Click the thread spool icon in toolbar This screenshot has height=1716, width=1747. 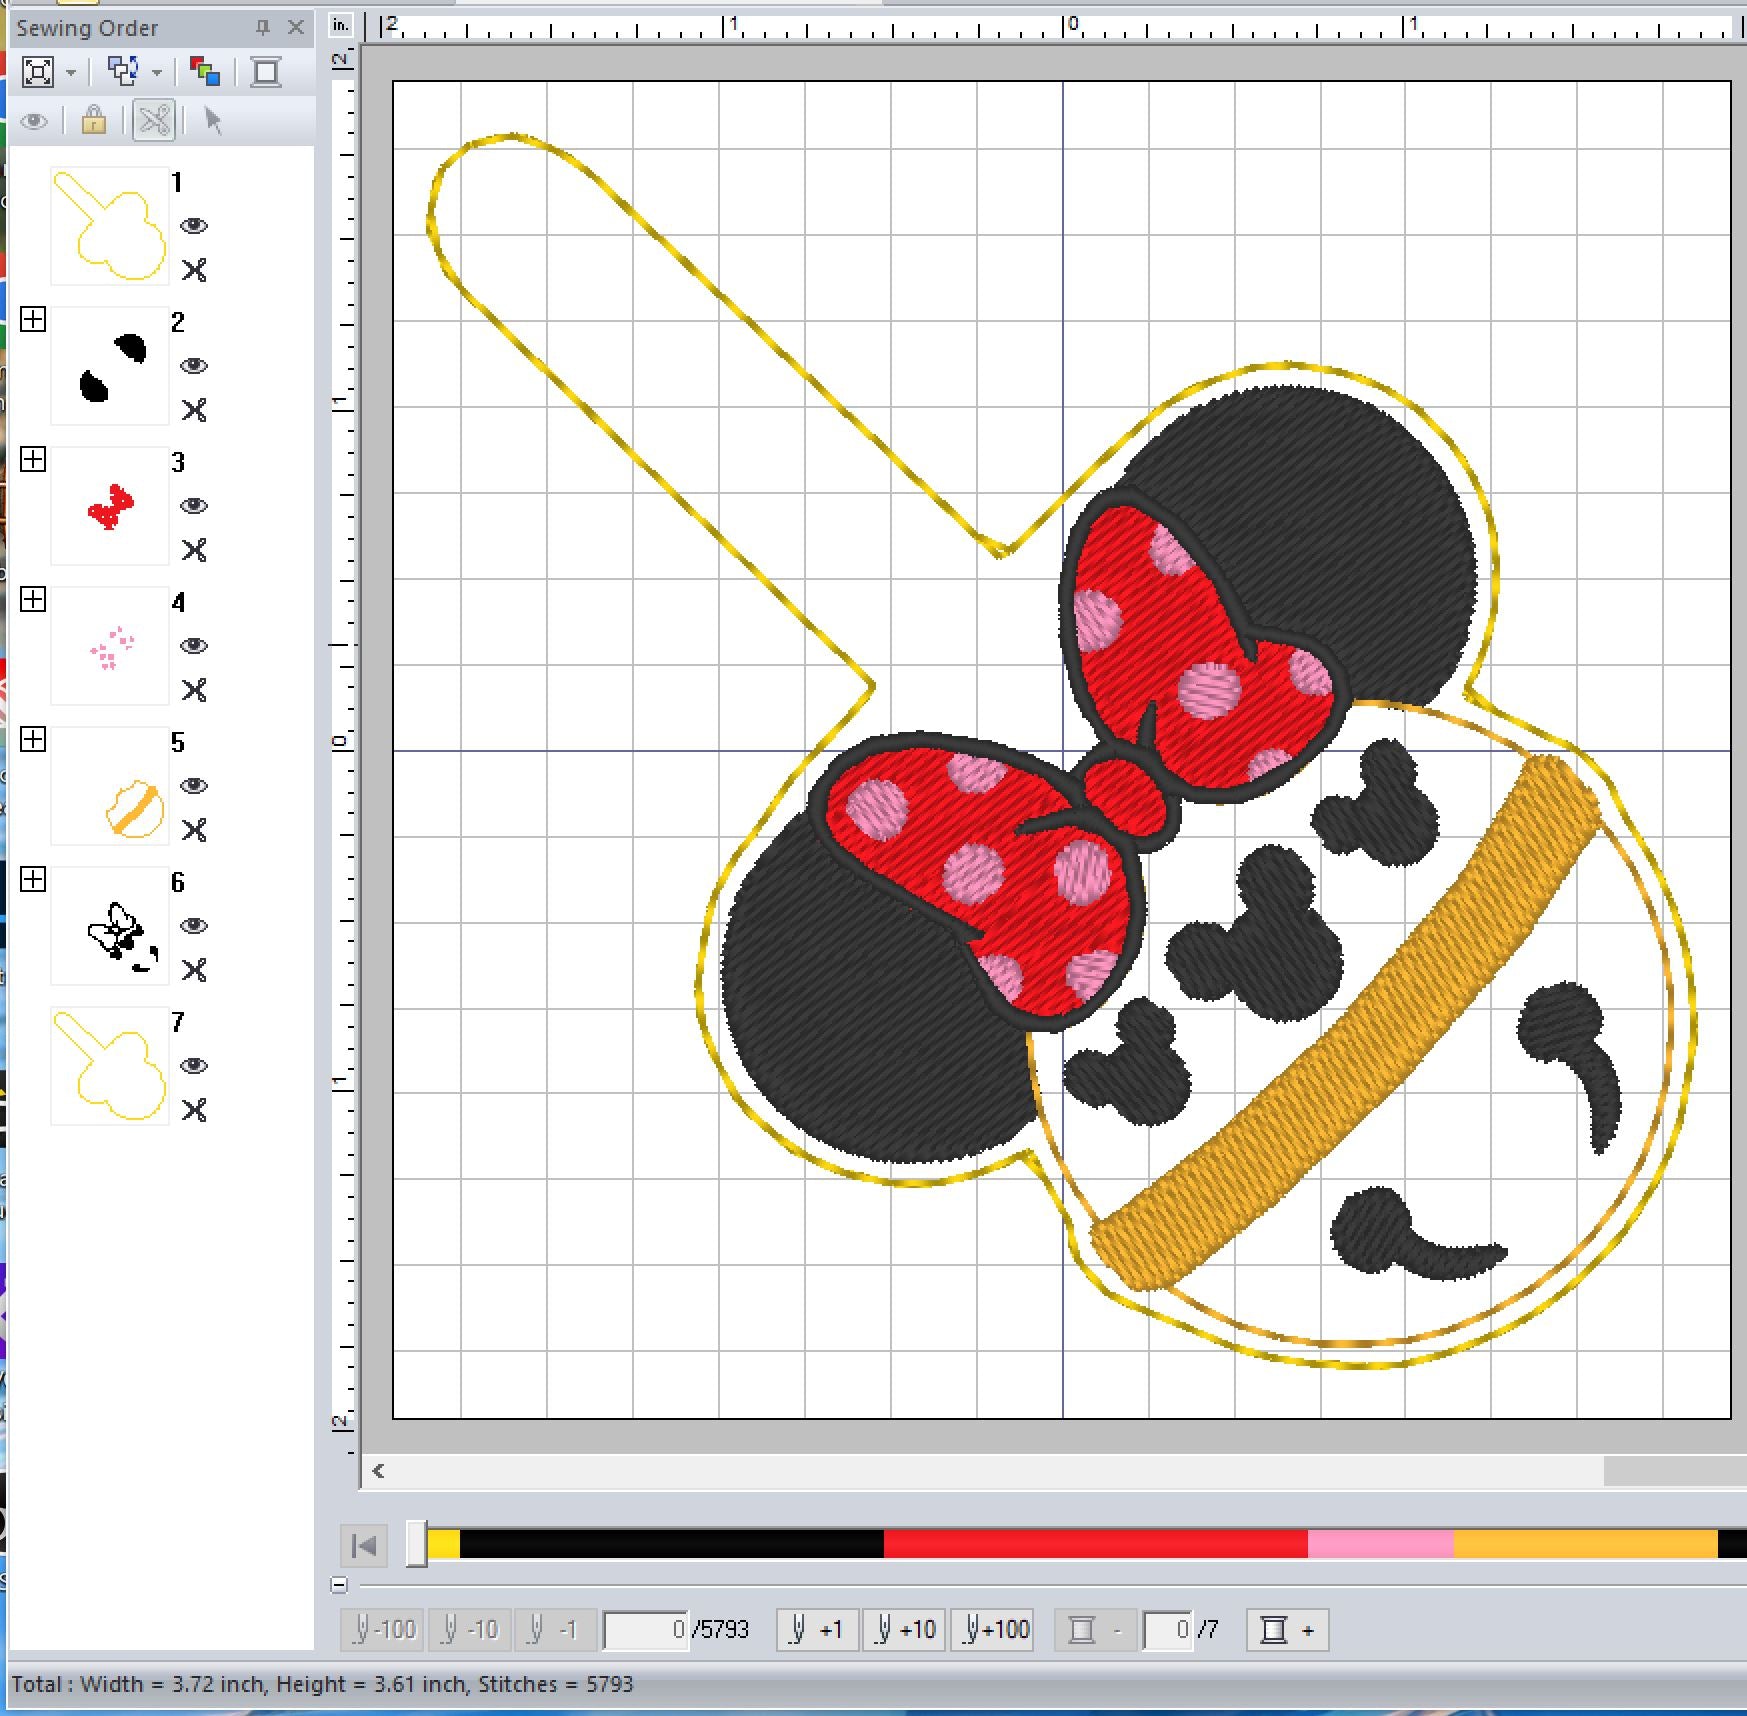tap(266, 72)
